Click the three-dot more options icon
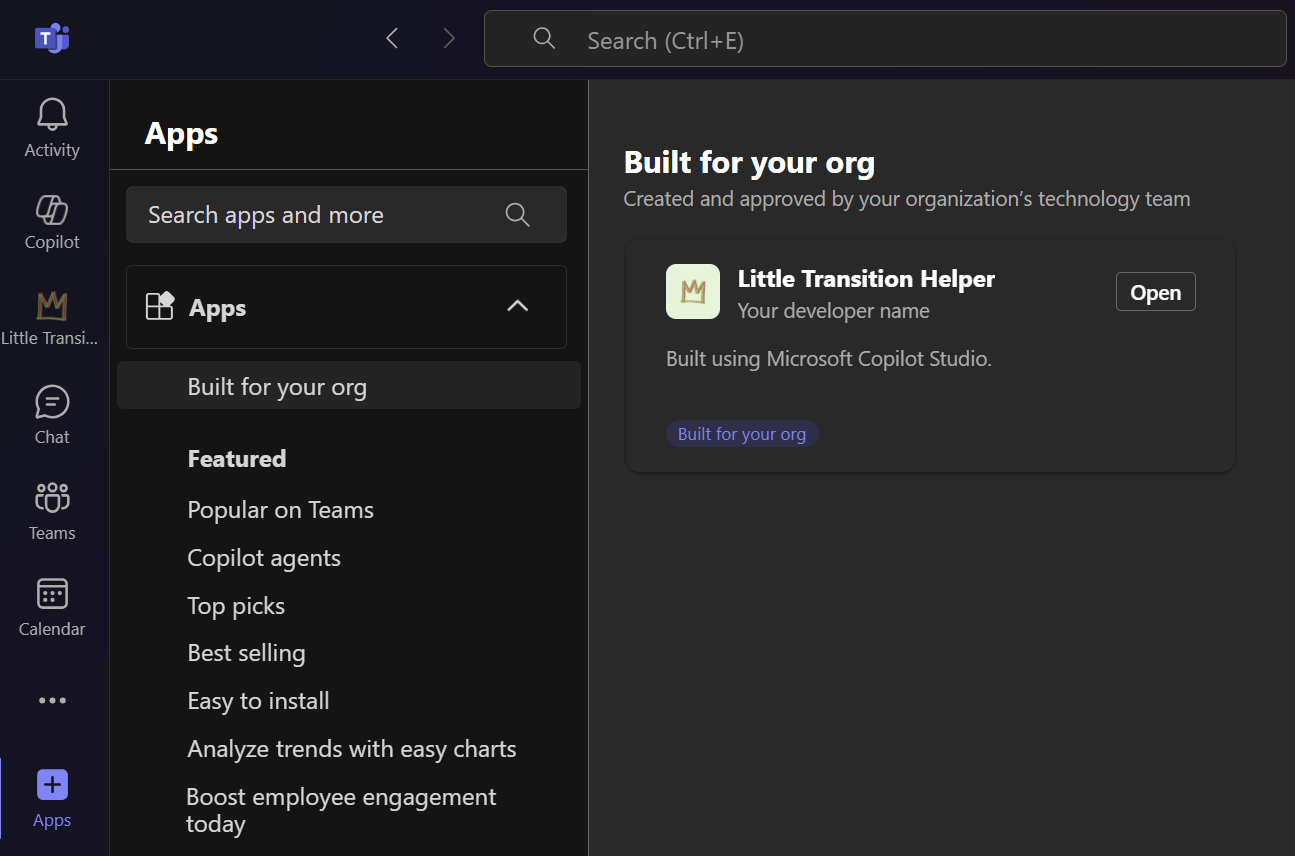This screenshot has height=856, width=1295. pos(51,700)
